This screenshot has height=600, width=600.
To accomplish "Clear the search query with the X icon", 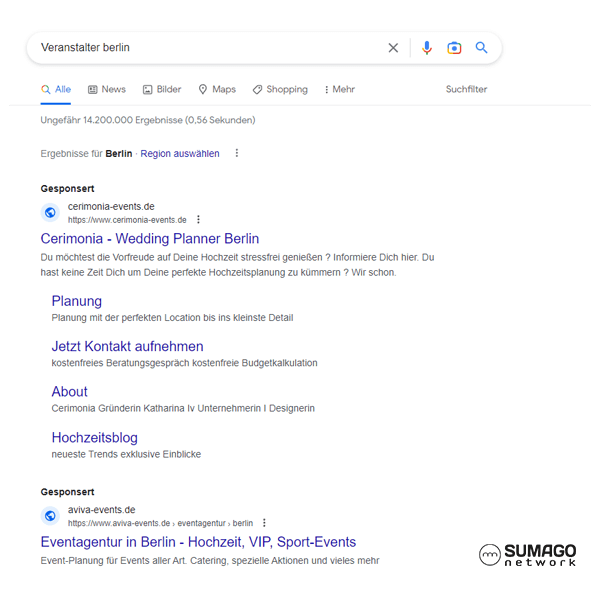I will pyautogui.click(x=393, y=48).
